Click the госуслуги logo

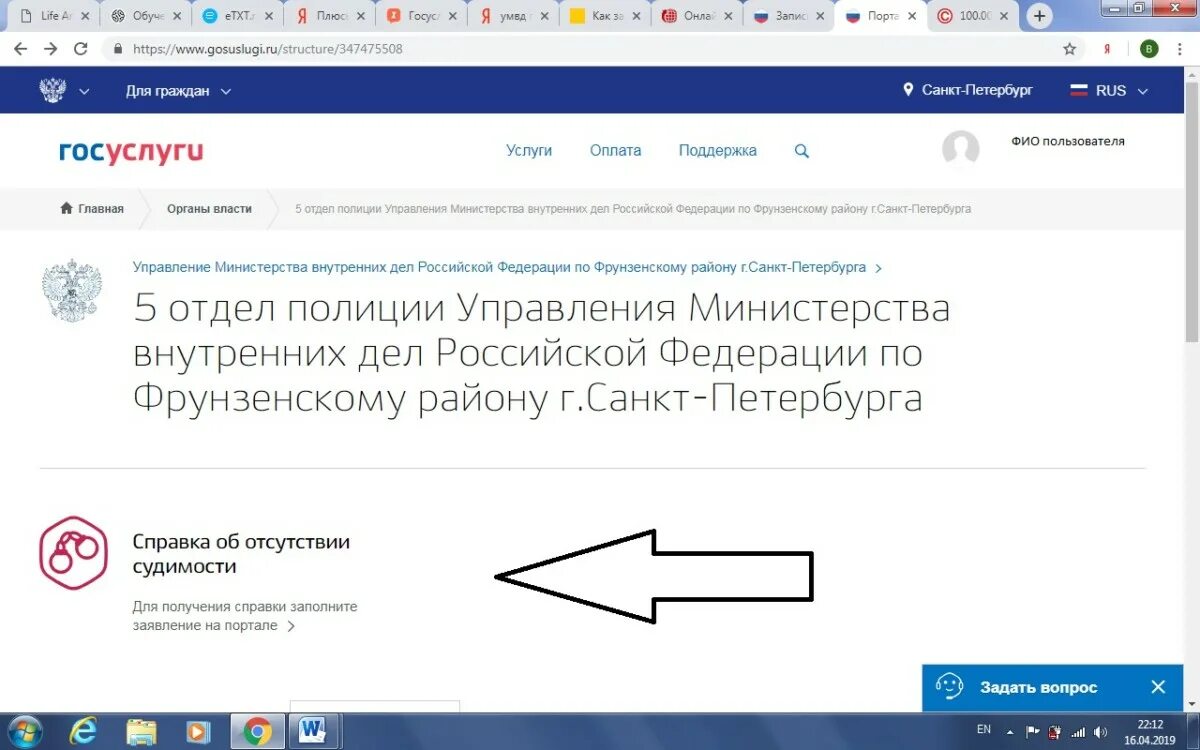click(131, 151)
